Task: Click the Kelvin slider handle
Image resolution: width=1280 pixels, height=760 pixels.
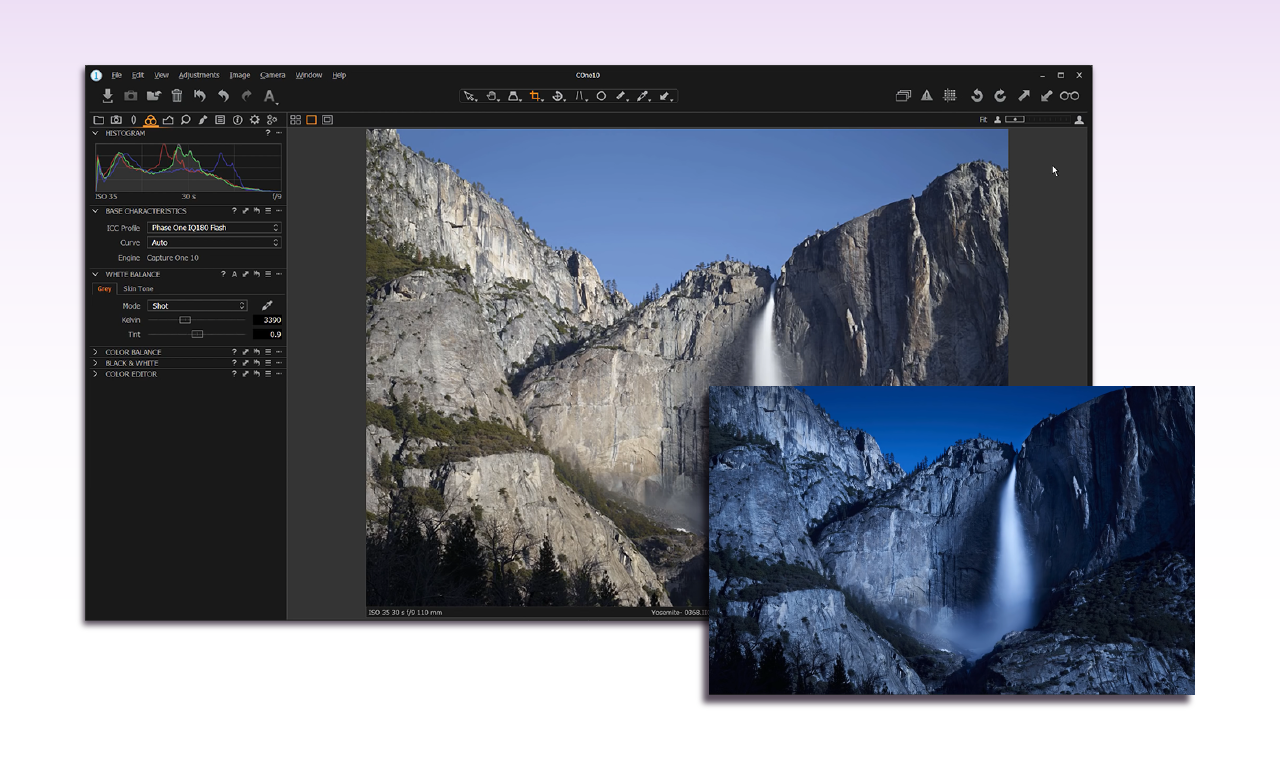Action: point(185,320)
